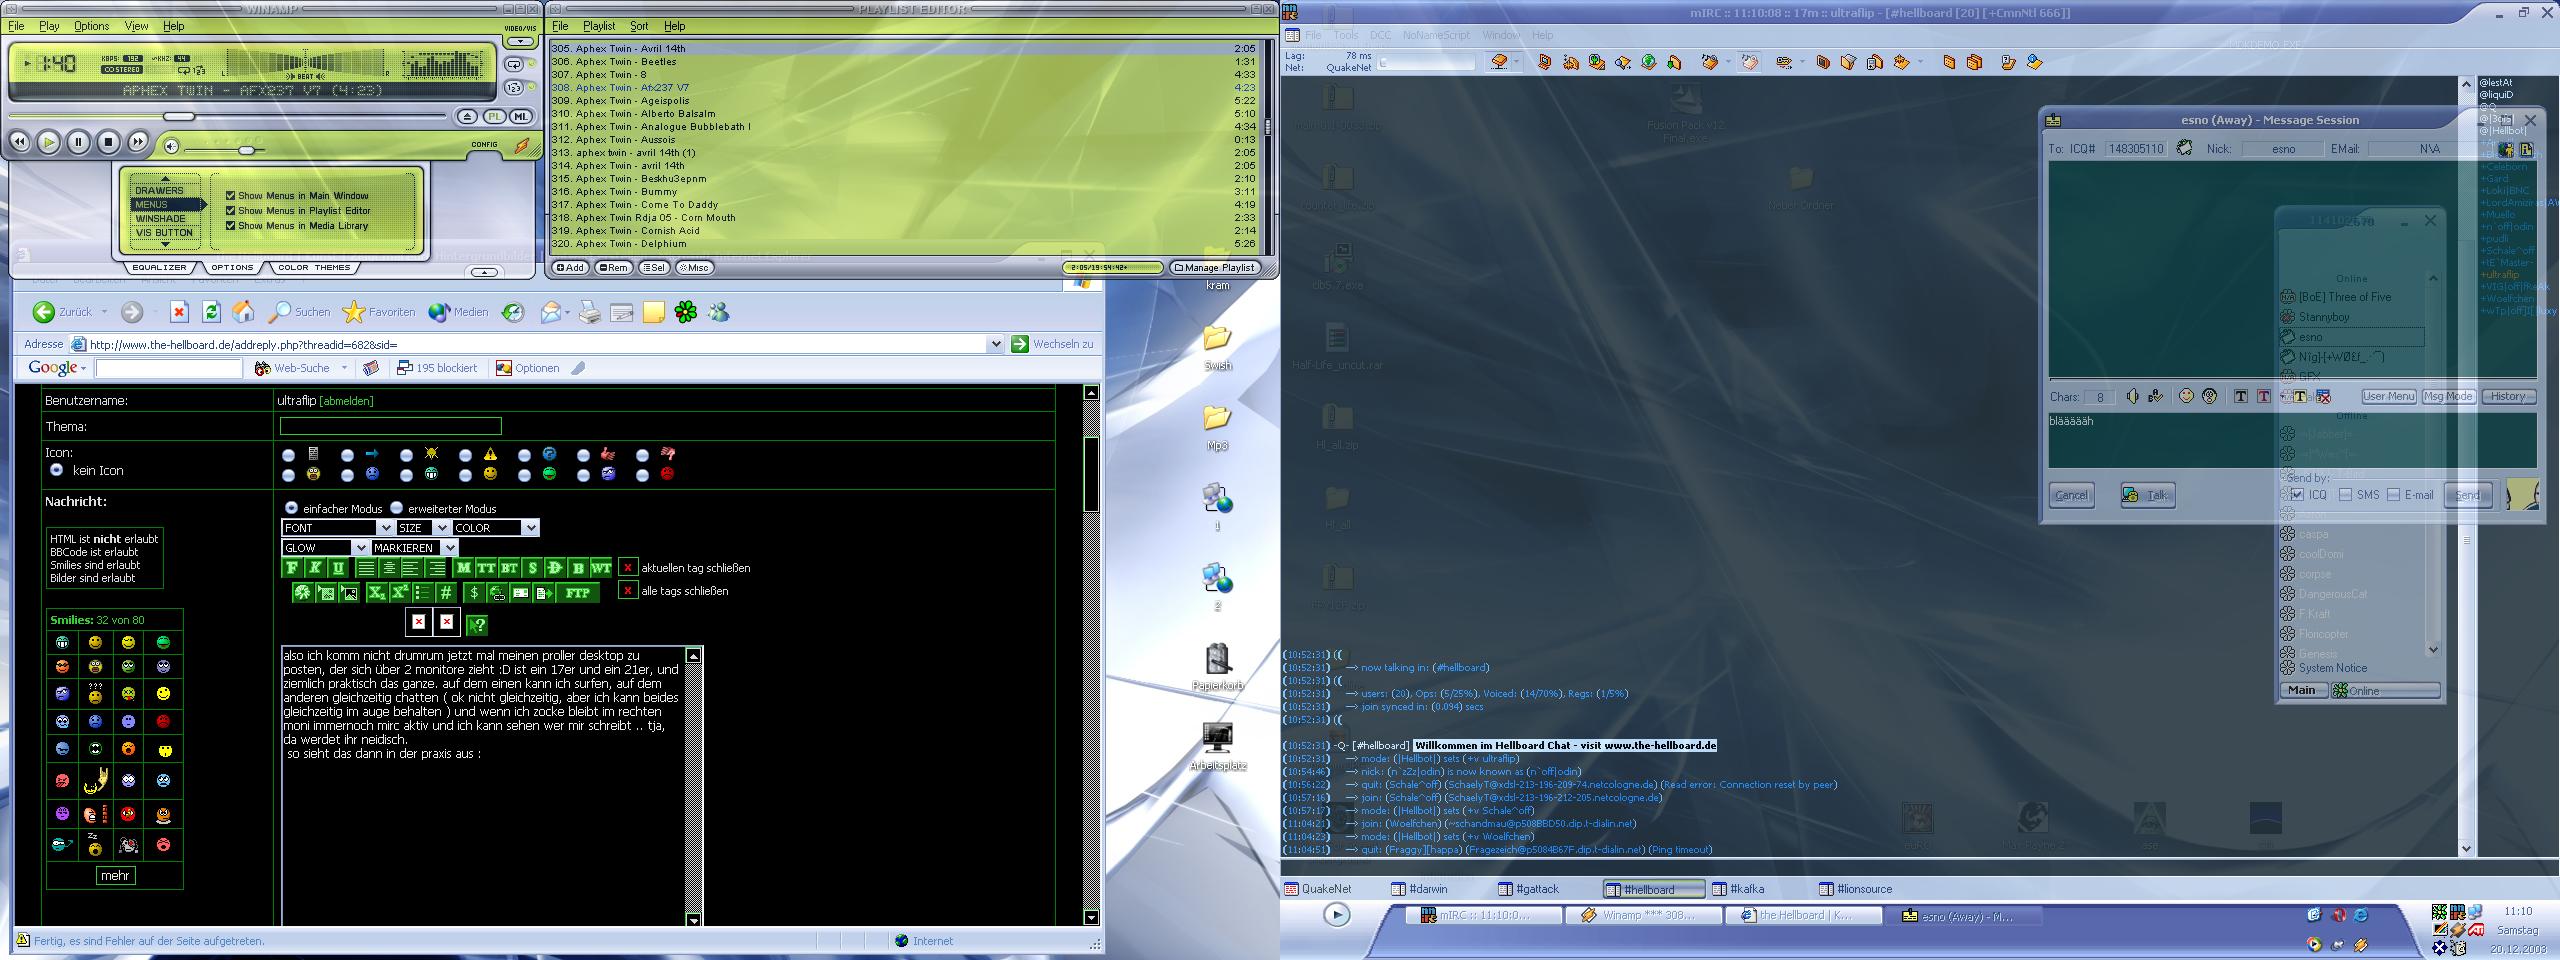Image resolution: width=2560 pixels, height=960 pixels.
Task: Open the FONT dropdown
Action: (x=384, y=528)
